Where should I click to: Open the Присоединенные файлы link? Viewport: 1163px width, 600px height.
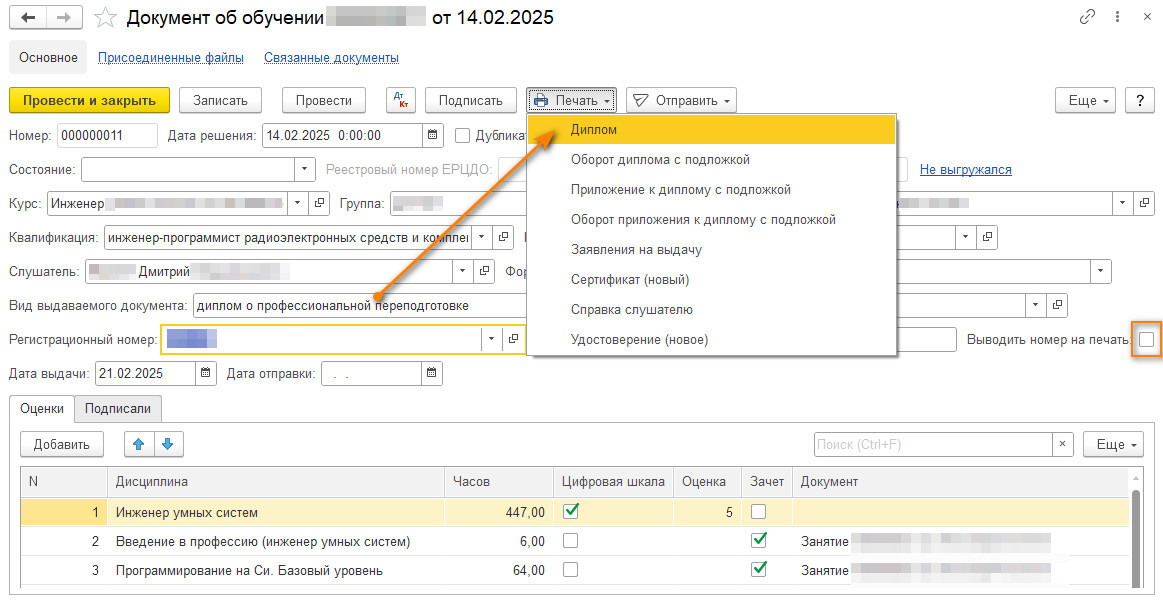coord(171,58)
